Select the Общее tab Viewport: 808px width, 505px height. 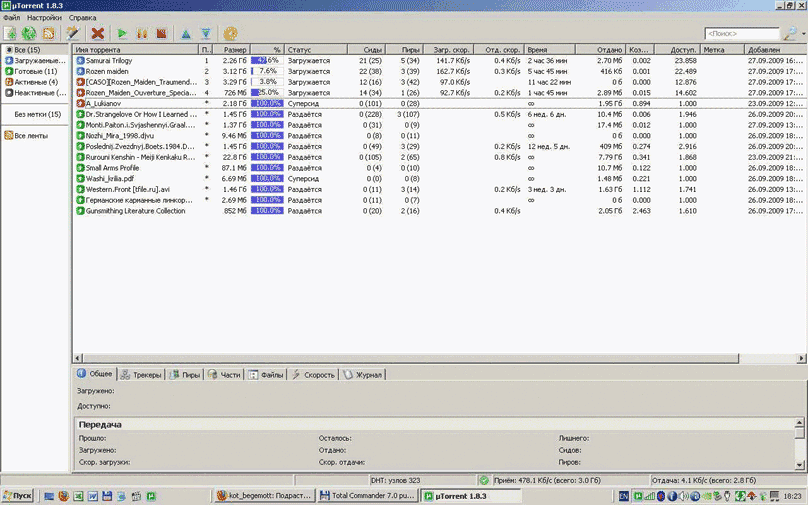pyautogui.click(x=95, y=374)
